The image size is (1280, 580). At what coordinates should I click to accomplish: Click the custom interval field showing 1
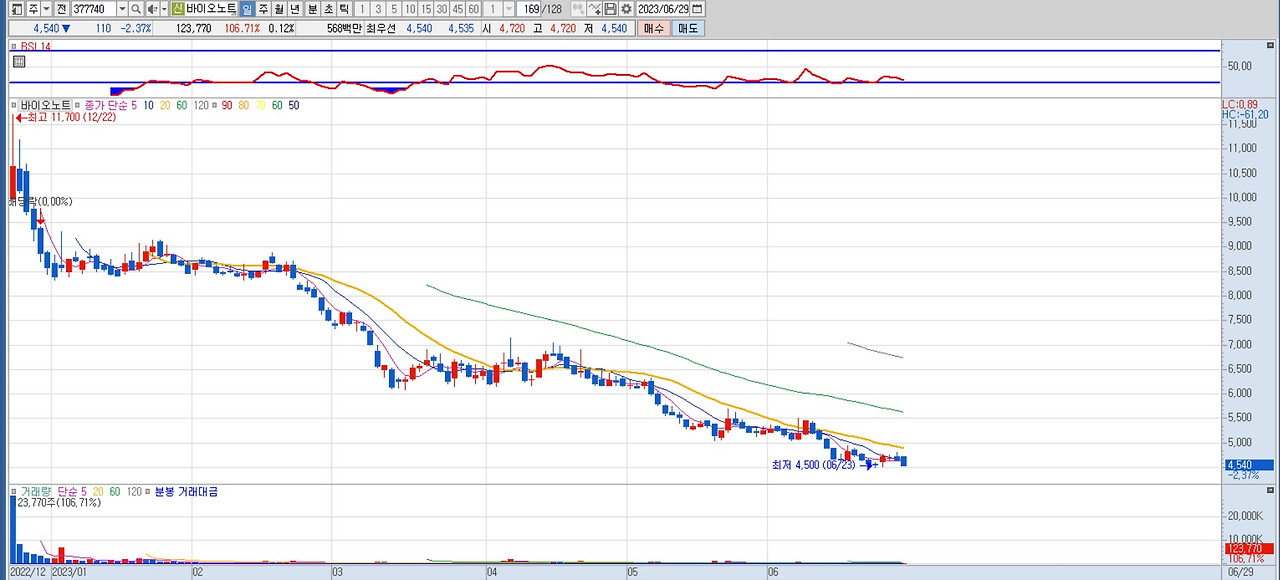coord(493,9)
